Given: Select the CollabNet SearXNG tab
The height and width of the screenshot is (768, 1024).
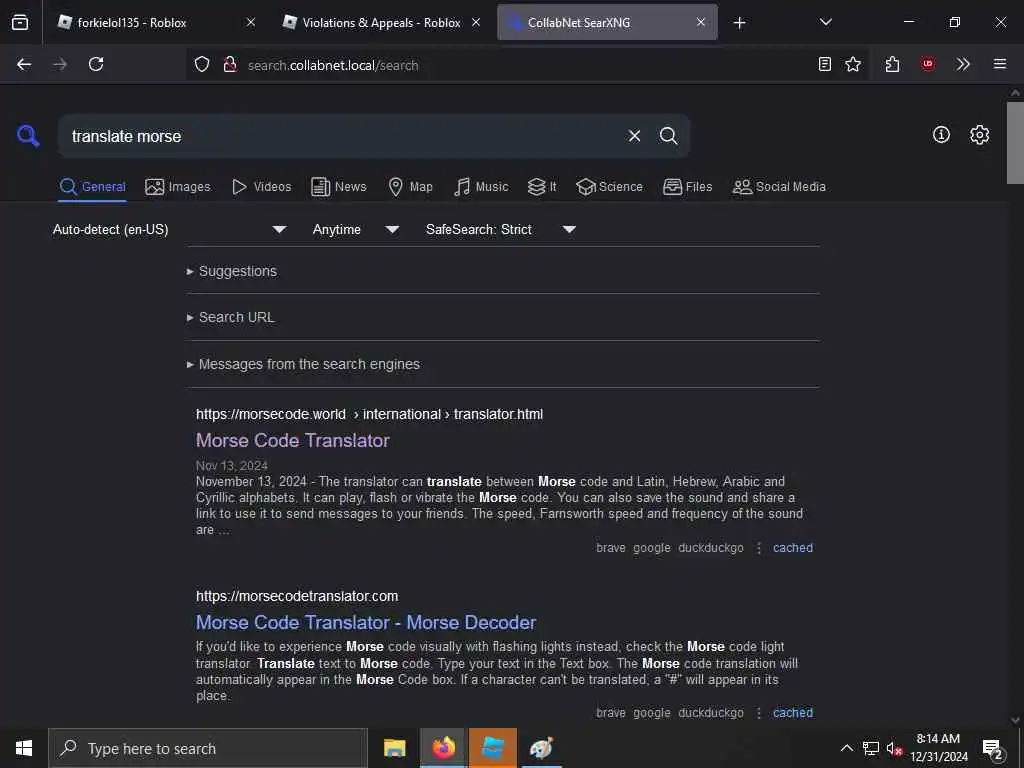Looking at the screenshot, I should 607,22.
